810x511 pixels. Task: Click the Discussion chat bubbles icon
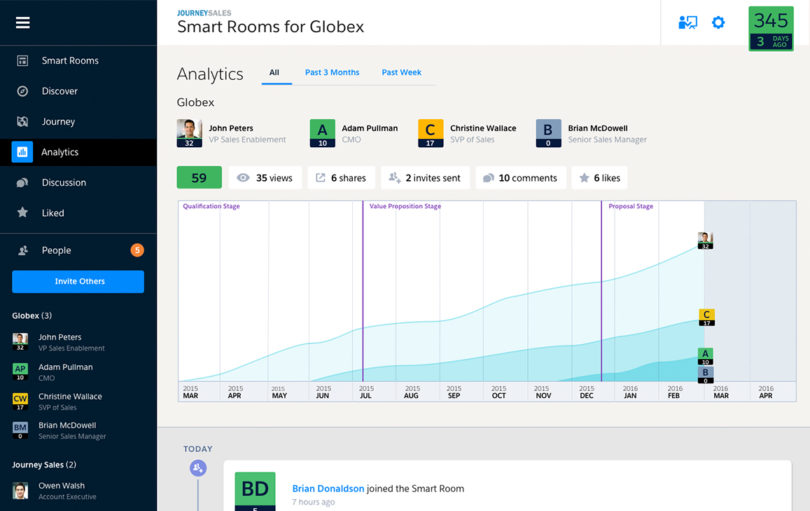[22, 182]
